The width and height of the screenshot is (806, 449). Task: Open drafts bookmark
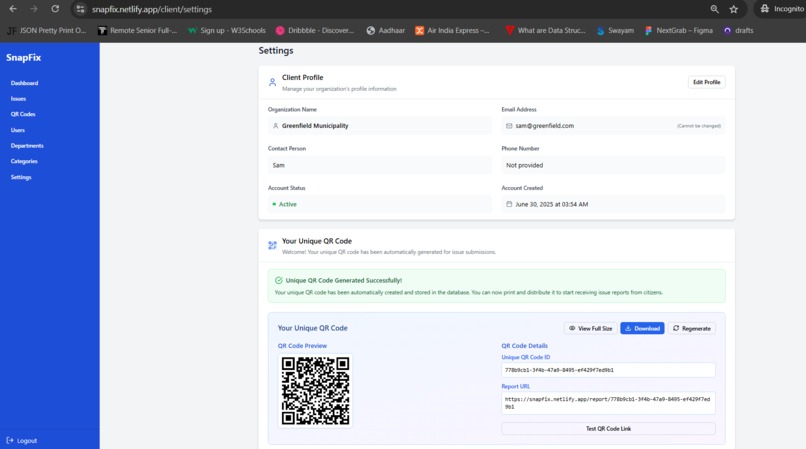click(x=739, y=30)
